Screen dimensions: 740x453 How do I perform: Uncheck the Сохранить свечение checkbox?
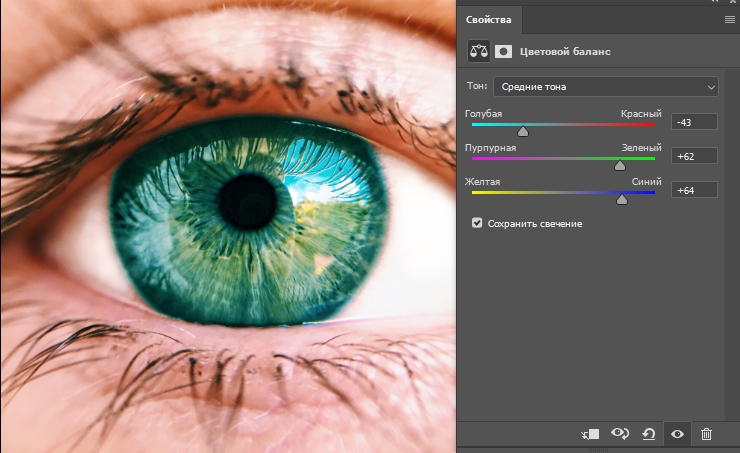[477, 223]
